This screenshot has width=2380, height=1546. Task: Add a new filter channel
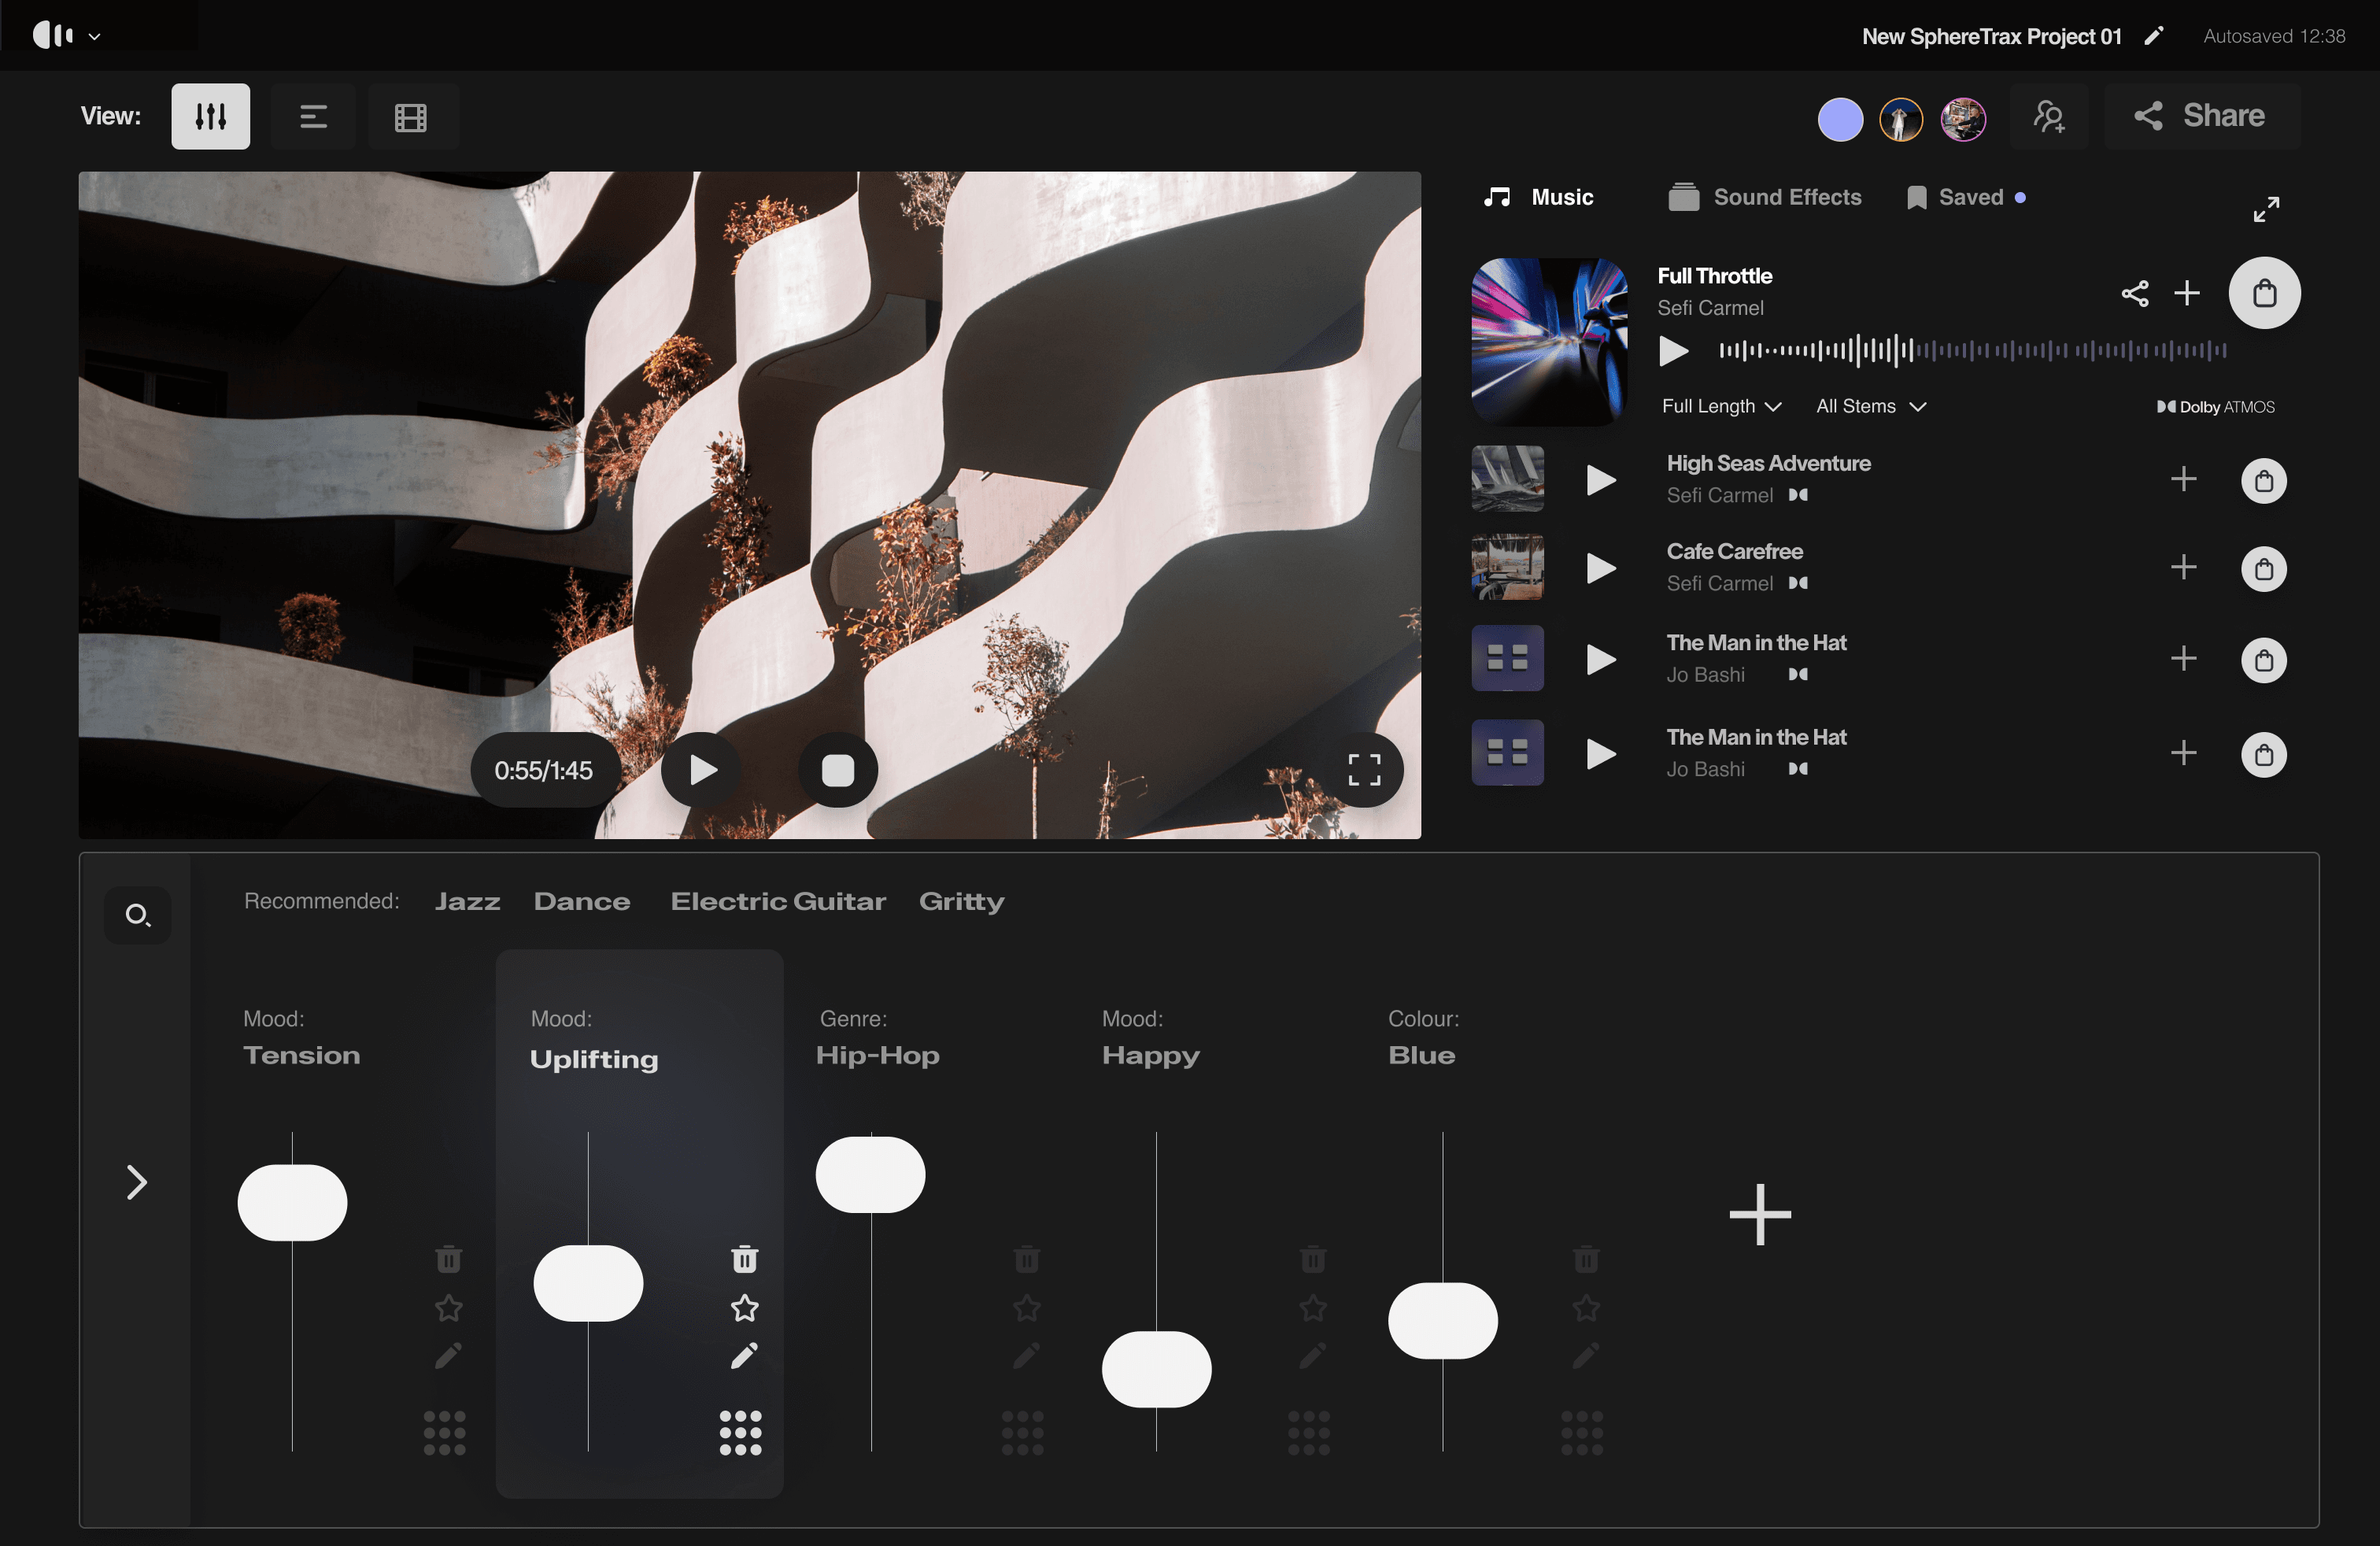[1760, 1215]
